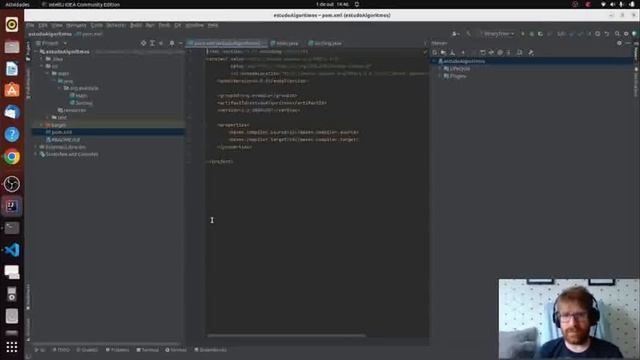Open Google Chrome from Ubuntu dock
Viewport: 640px width, 360px height.
[12, 157]
